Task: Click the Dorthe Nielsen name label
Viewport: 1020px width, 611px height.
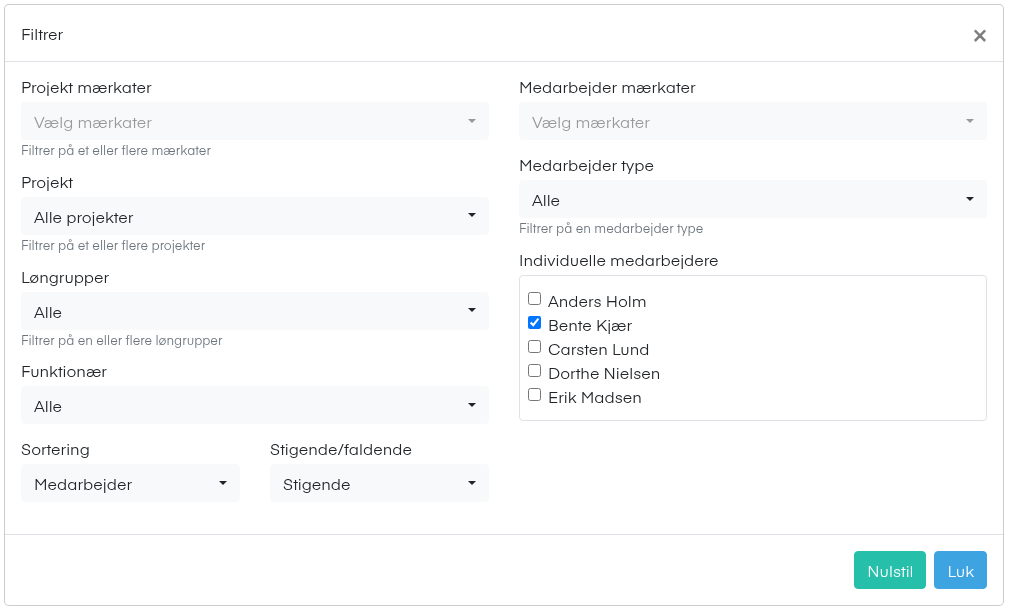Action: [604, 374]
